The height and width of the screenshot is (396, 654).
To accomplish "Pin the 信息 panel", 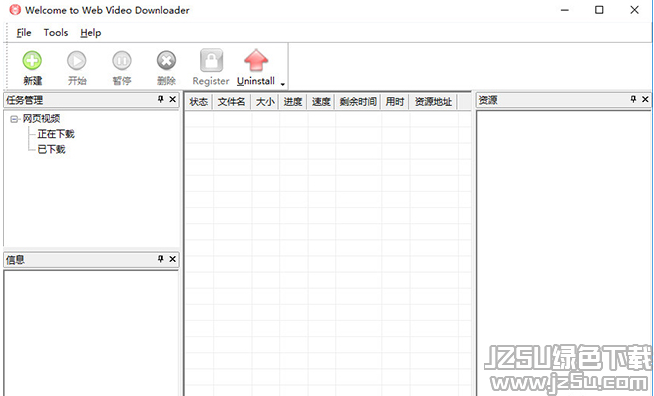I will tap(161, 259).
